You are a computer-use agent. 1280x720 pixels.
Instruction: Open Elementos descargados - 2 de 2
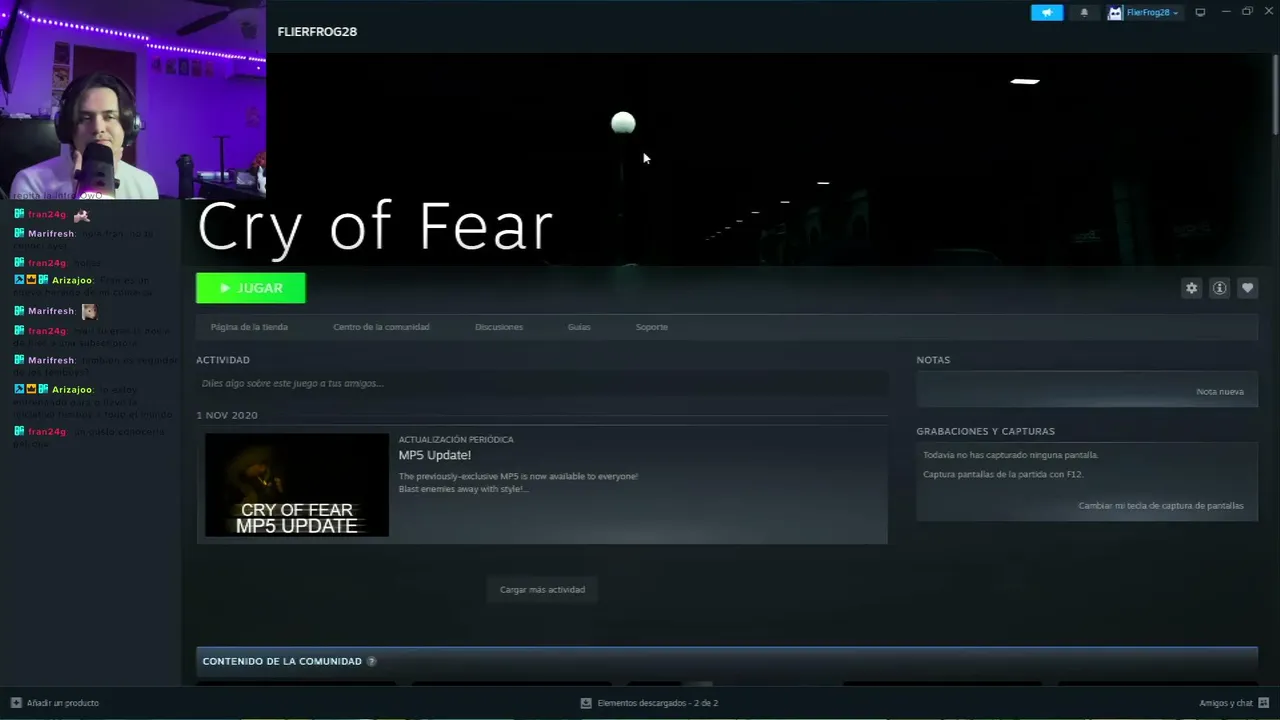pyautogui.click(x=658, y=703)
